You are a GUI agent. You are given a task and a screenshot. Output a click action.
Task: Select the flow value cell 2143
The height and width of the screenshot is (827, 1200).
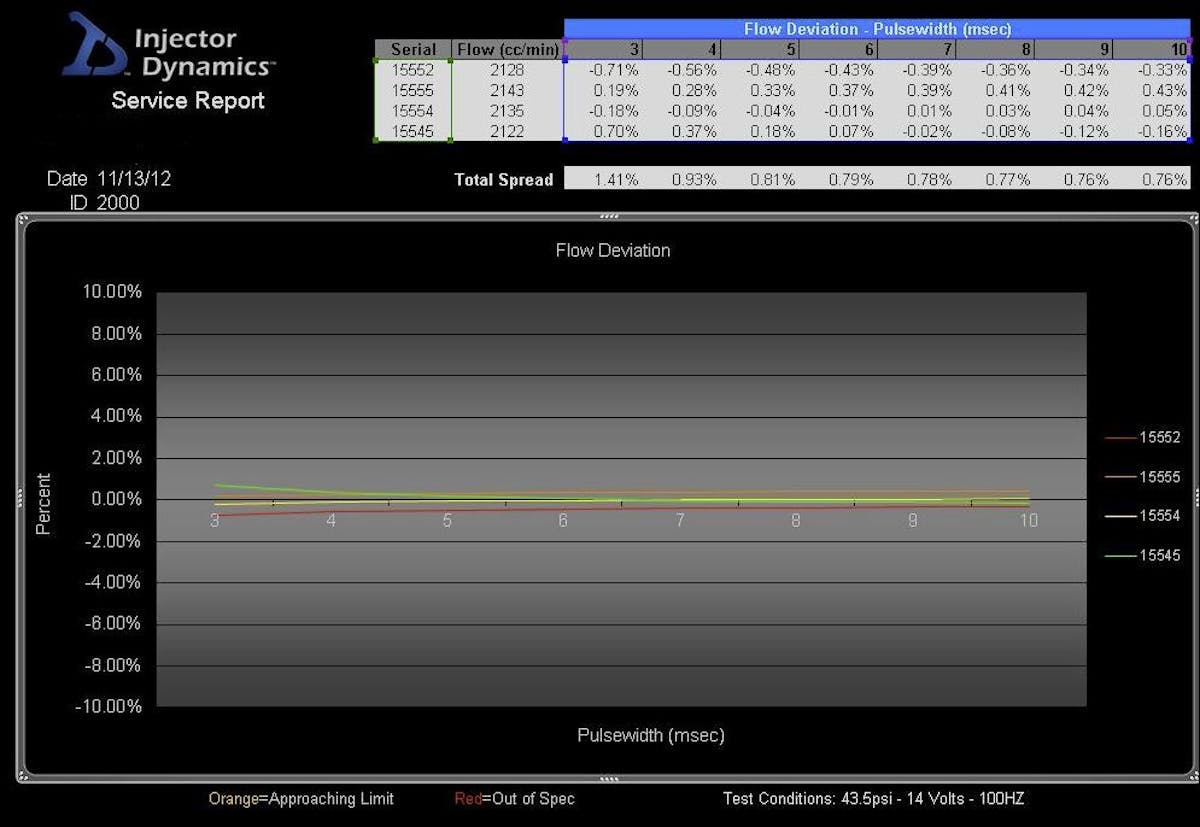coord(507,90)
